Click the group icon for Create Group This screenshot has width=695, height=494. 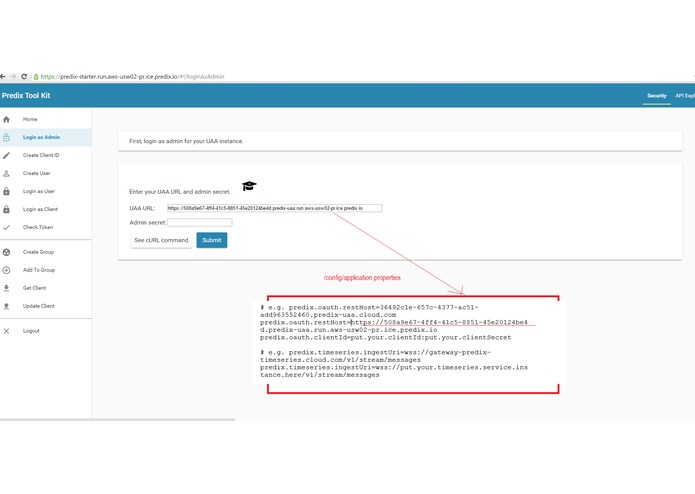[x=6, y=252]
